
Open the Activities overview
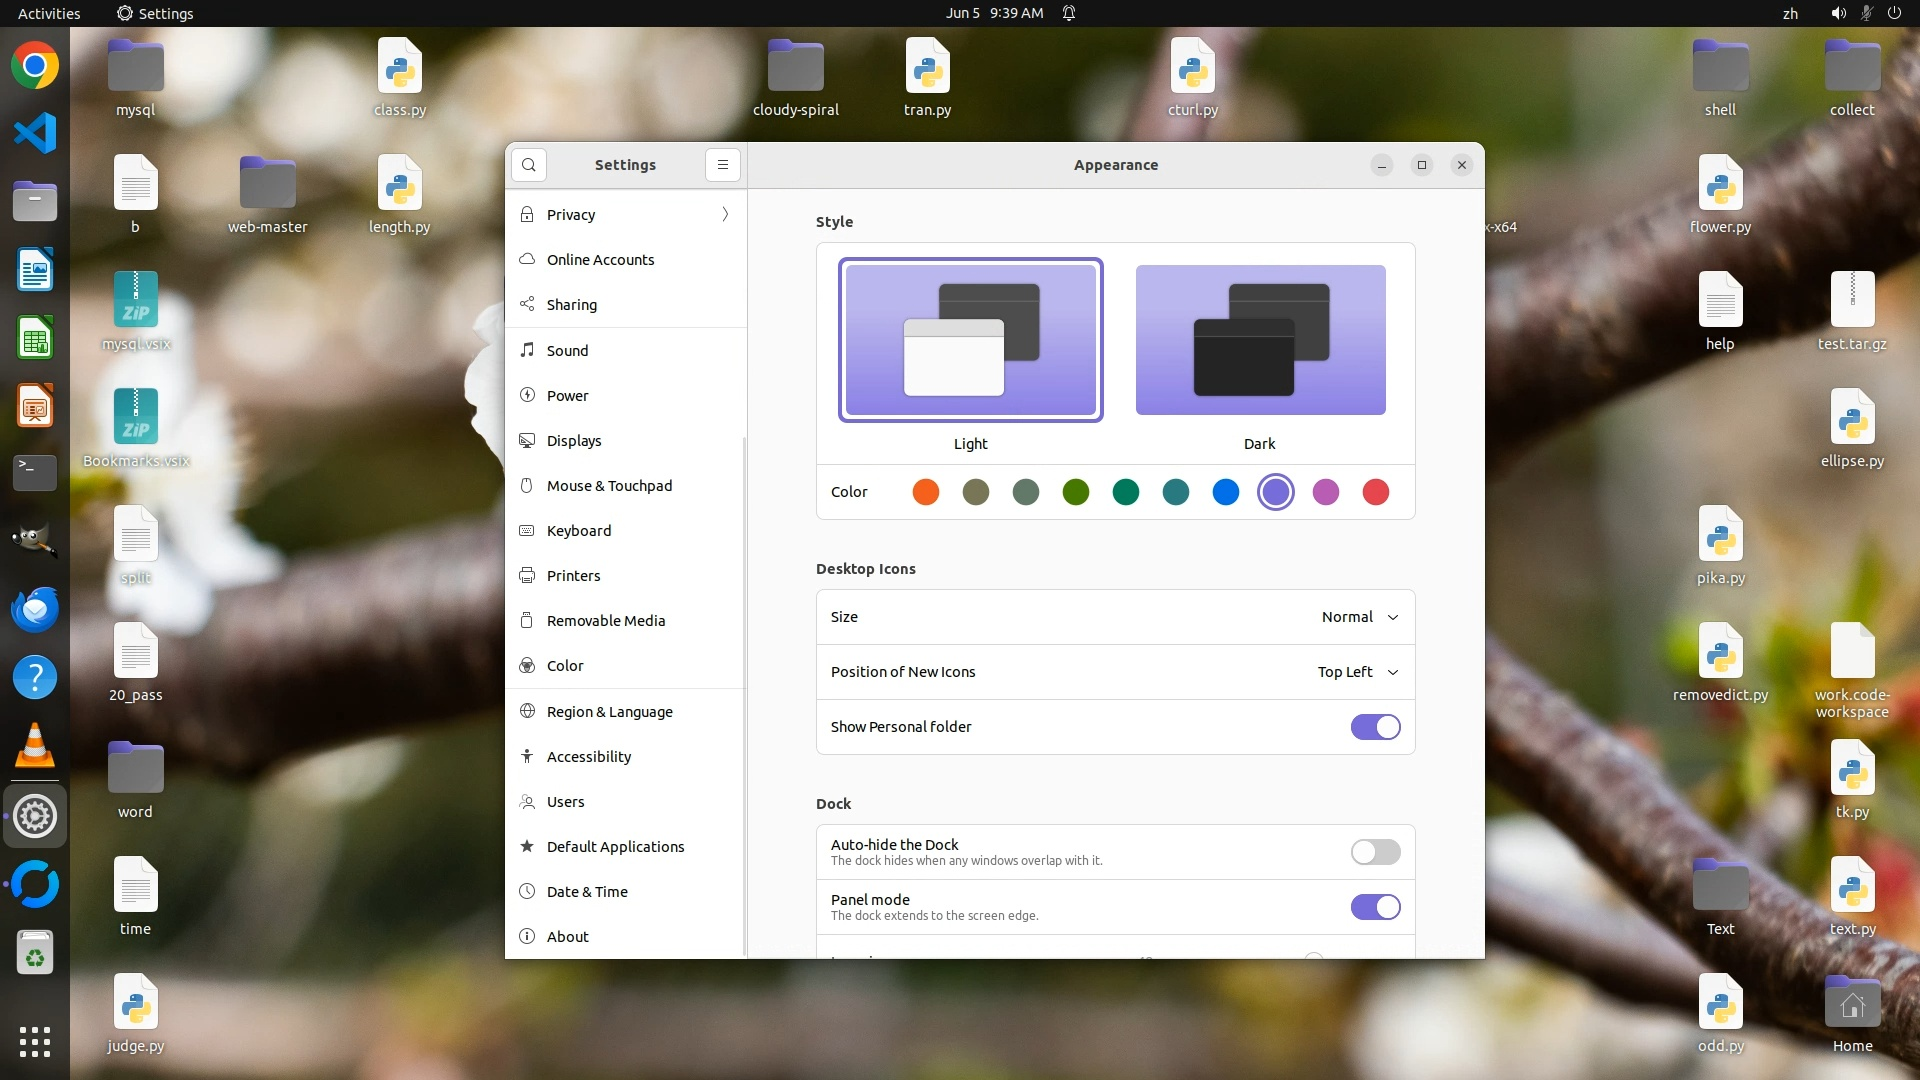pyautogui.click(x=49, y=13)
